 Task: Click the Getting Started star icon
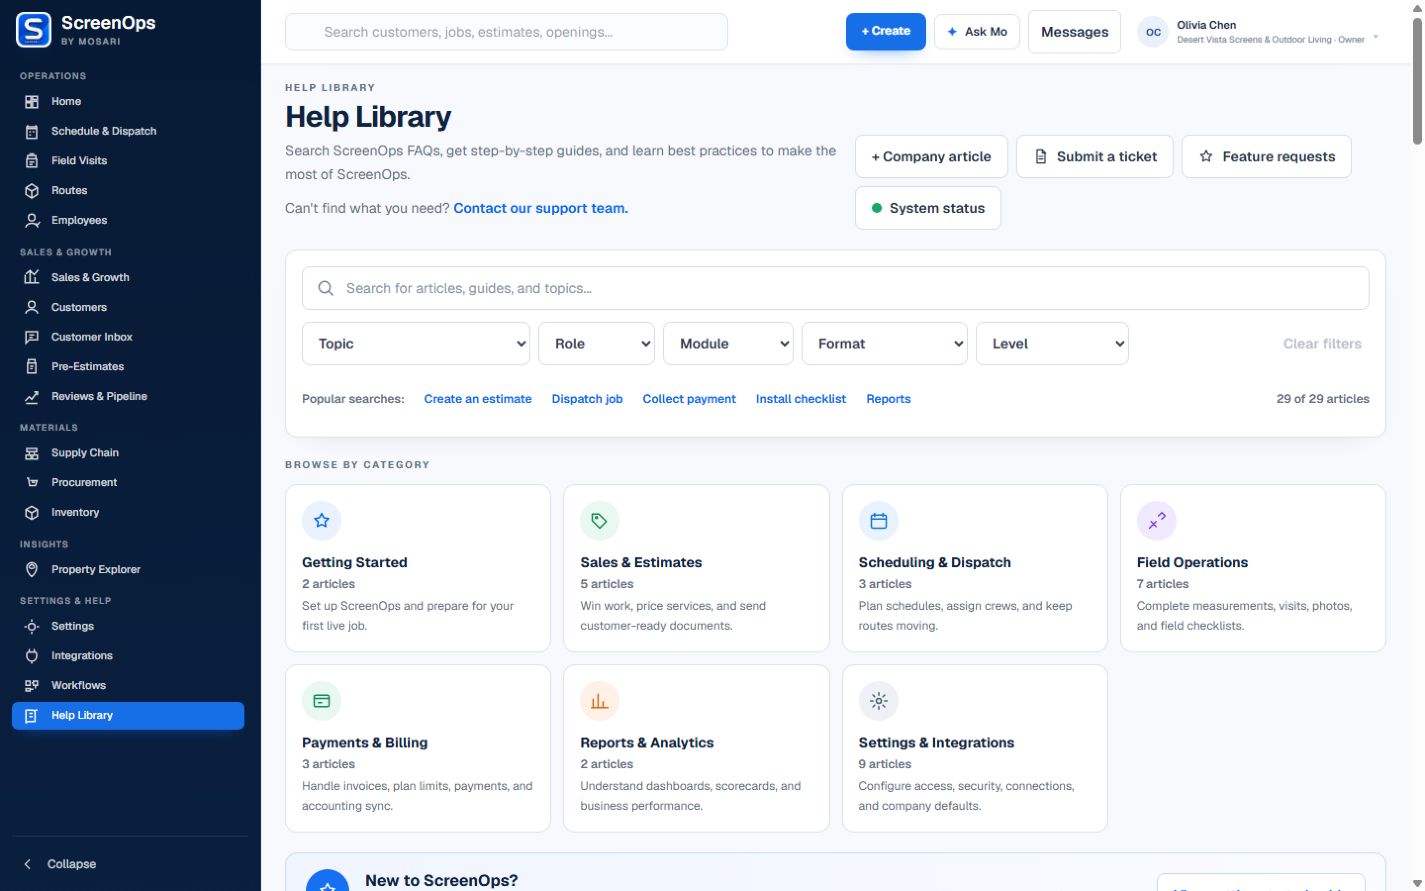coord(322,521)
